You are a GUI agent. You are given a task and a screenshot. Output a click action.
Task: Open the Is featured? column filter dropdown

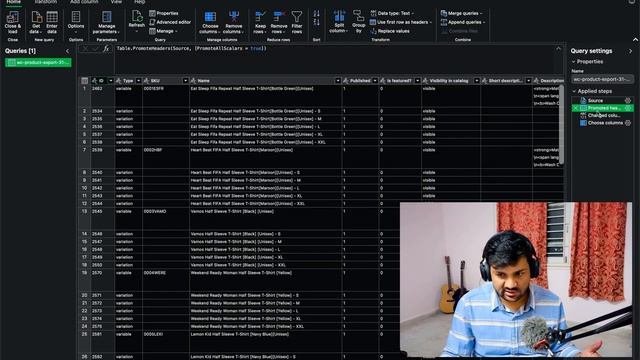[x=417, y=81]
